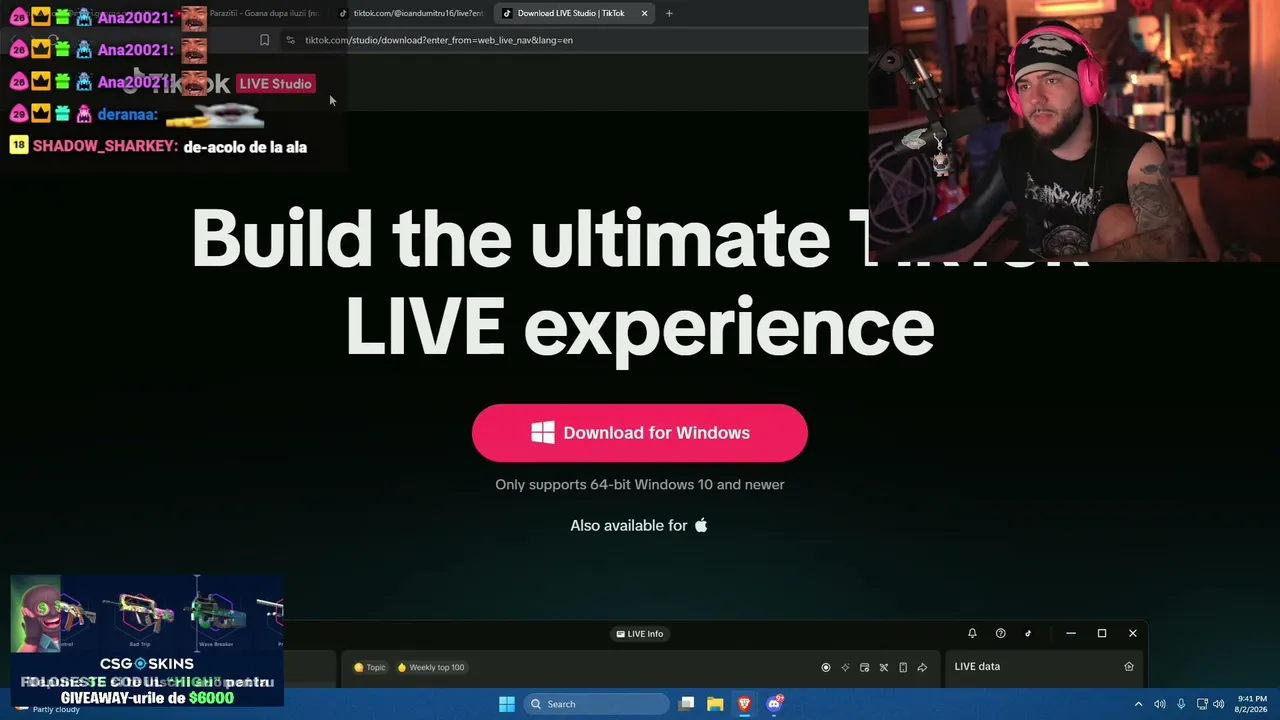Open a new browser tab
Viewport: 1280px width, 720px height.
[x=669, y=13]
